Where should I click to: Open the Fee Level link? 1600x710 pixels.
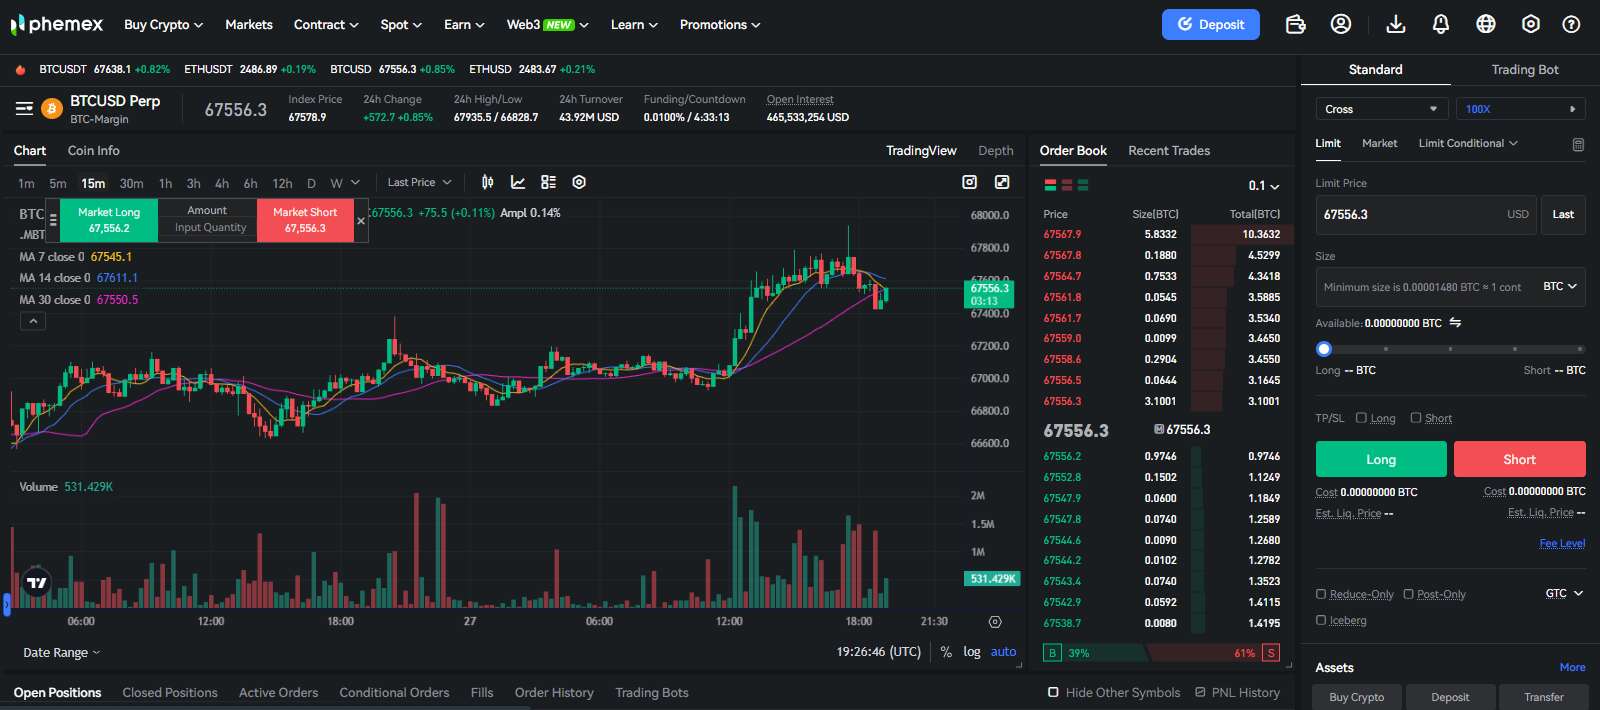click(x=1562, y=543)
